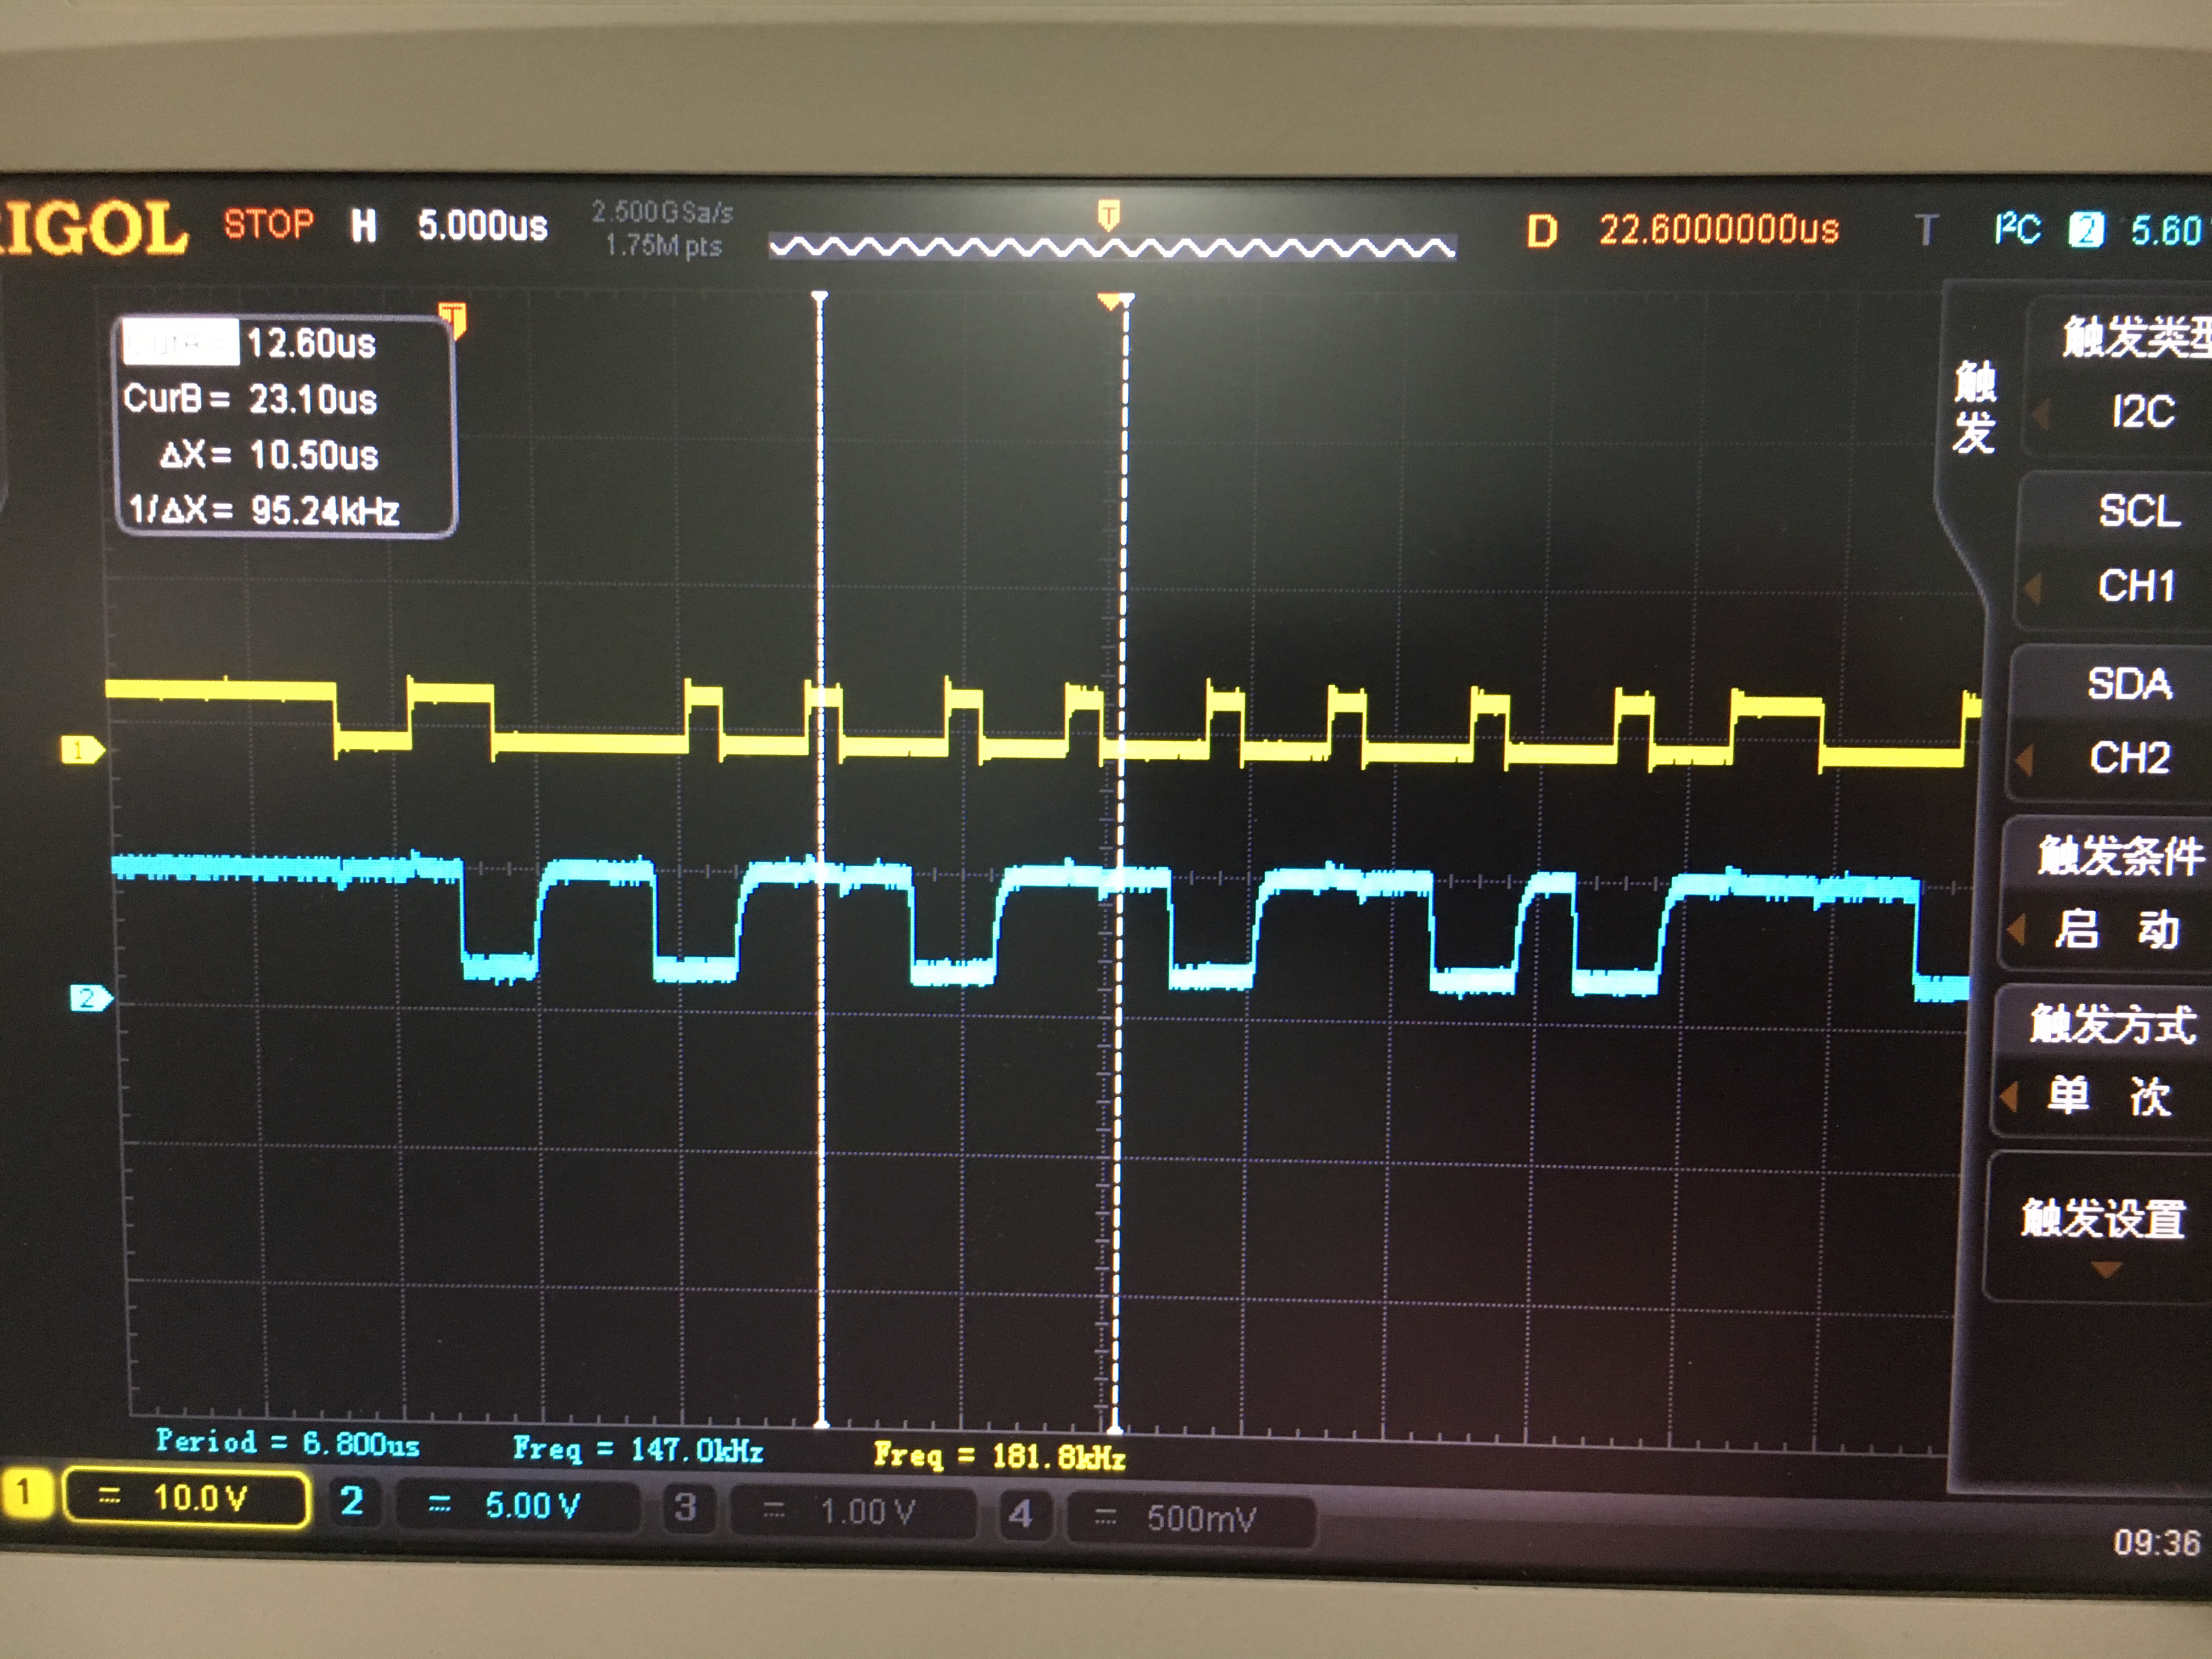The width and height of the screenshot is (2212, 1659).
Task: Click the orange D delay indicator
Action: (x=1541, y=231)
